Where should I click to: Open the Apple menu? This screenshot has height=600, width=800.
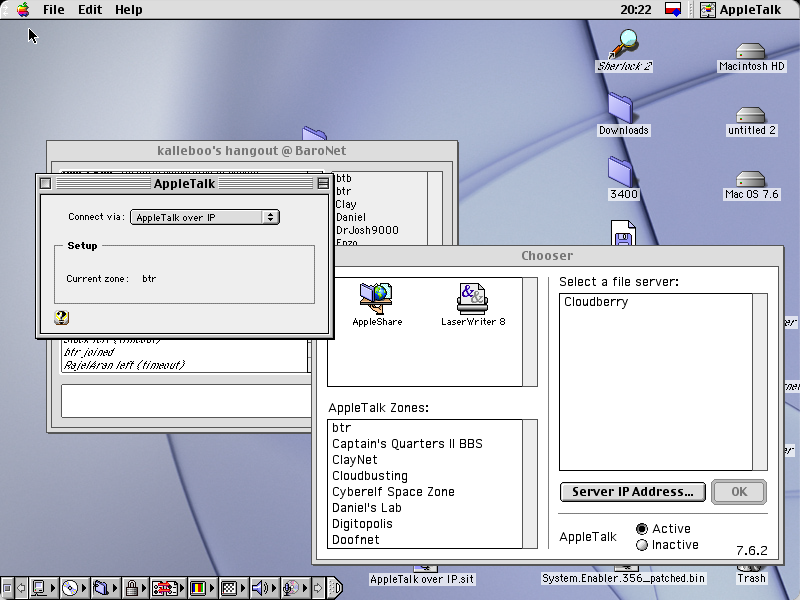click(23, 9)
